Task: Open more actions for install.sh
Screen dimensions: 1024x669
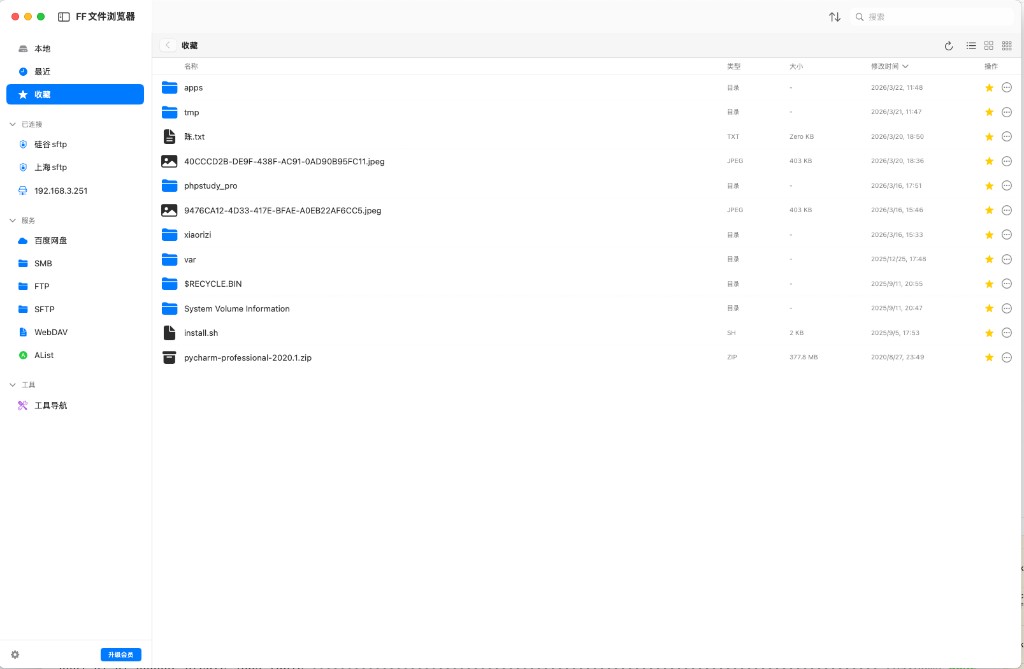Action: click(1006, 333)
